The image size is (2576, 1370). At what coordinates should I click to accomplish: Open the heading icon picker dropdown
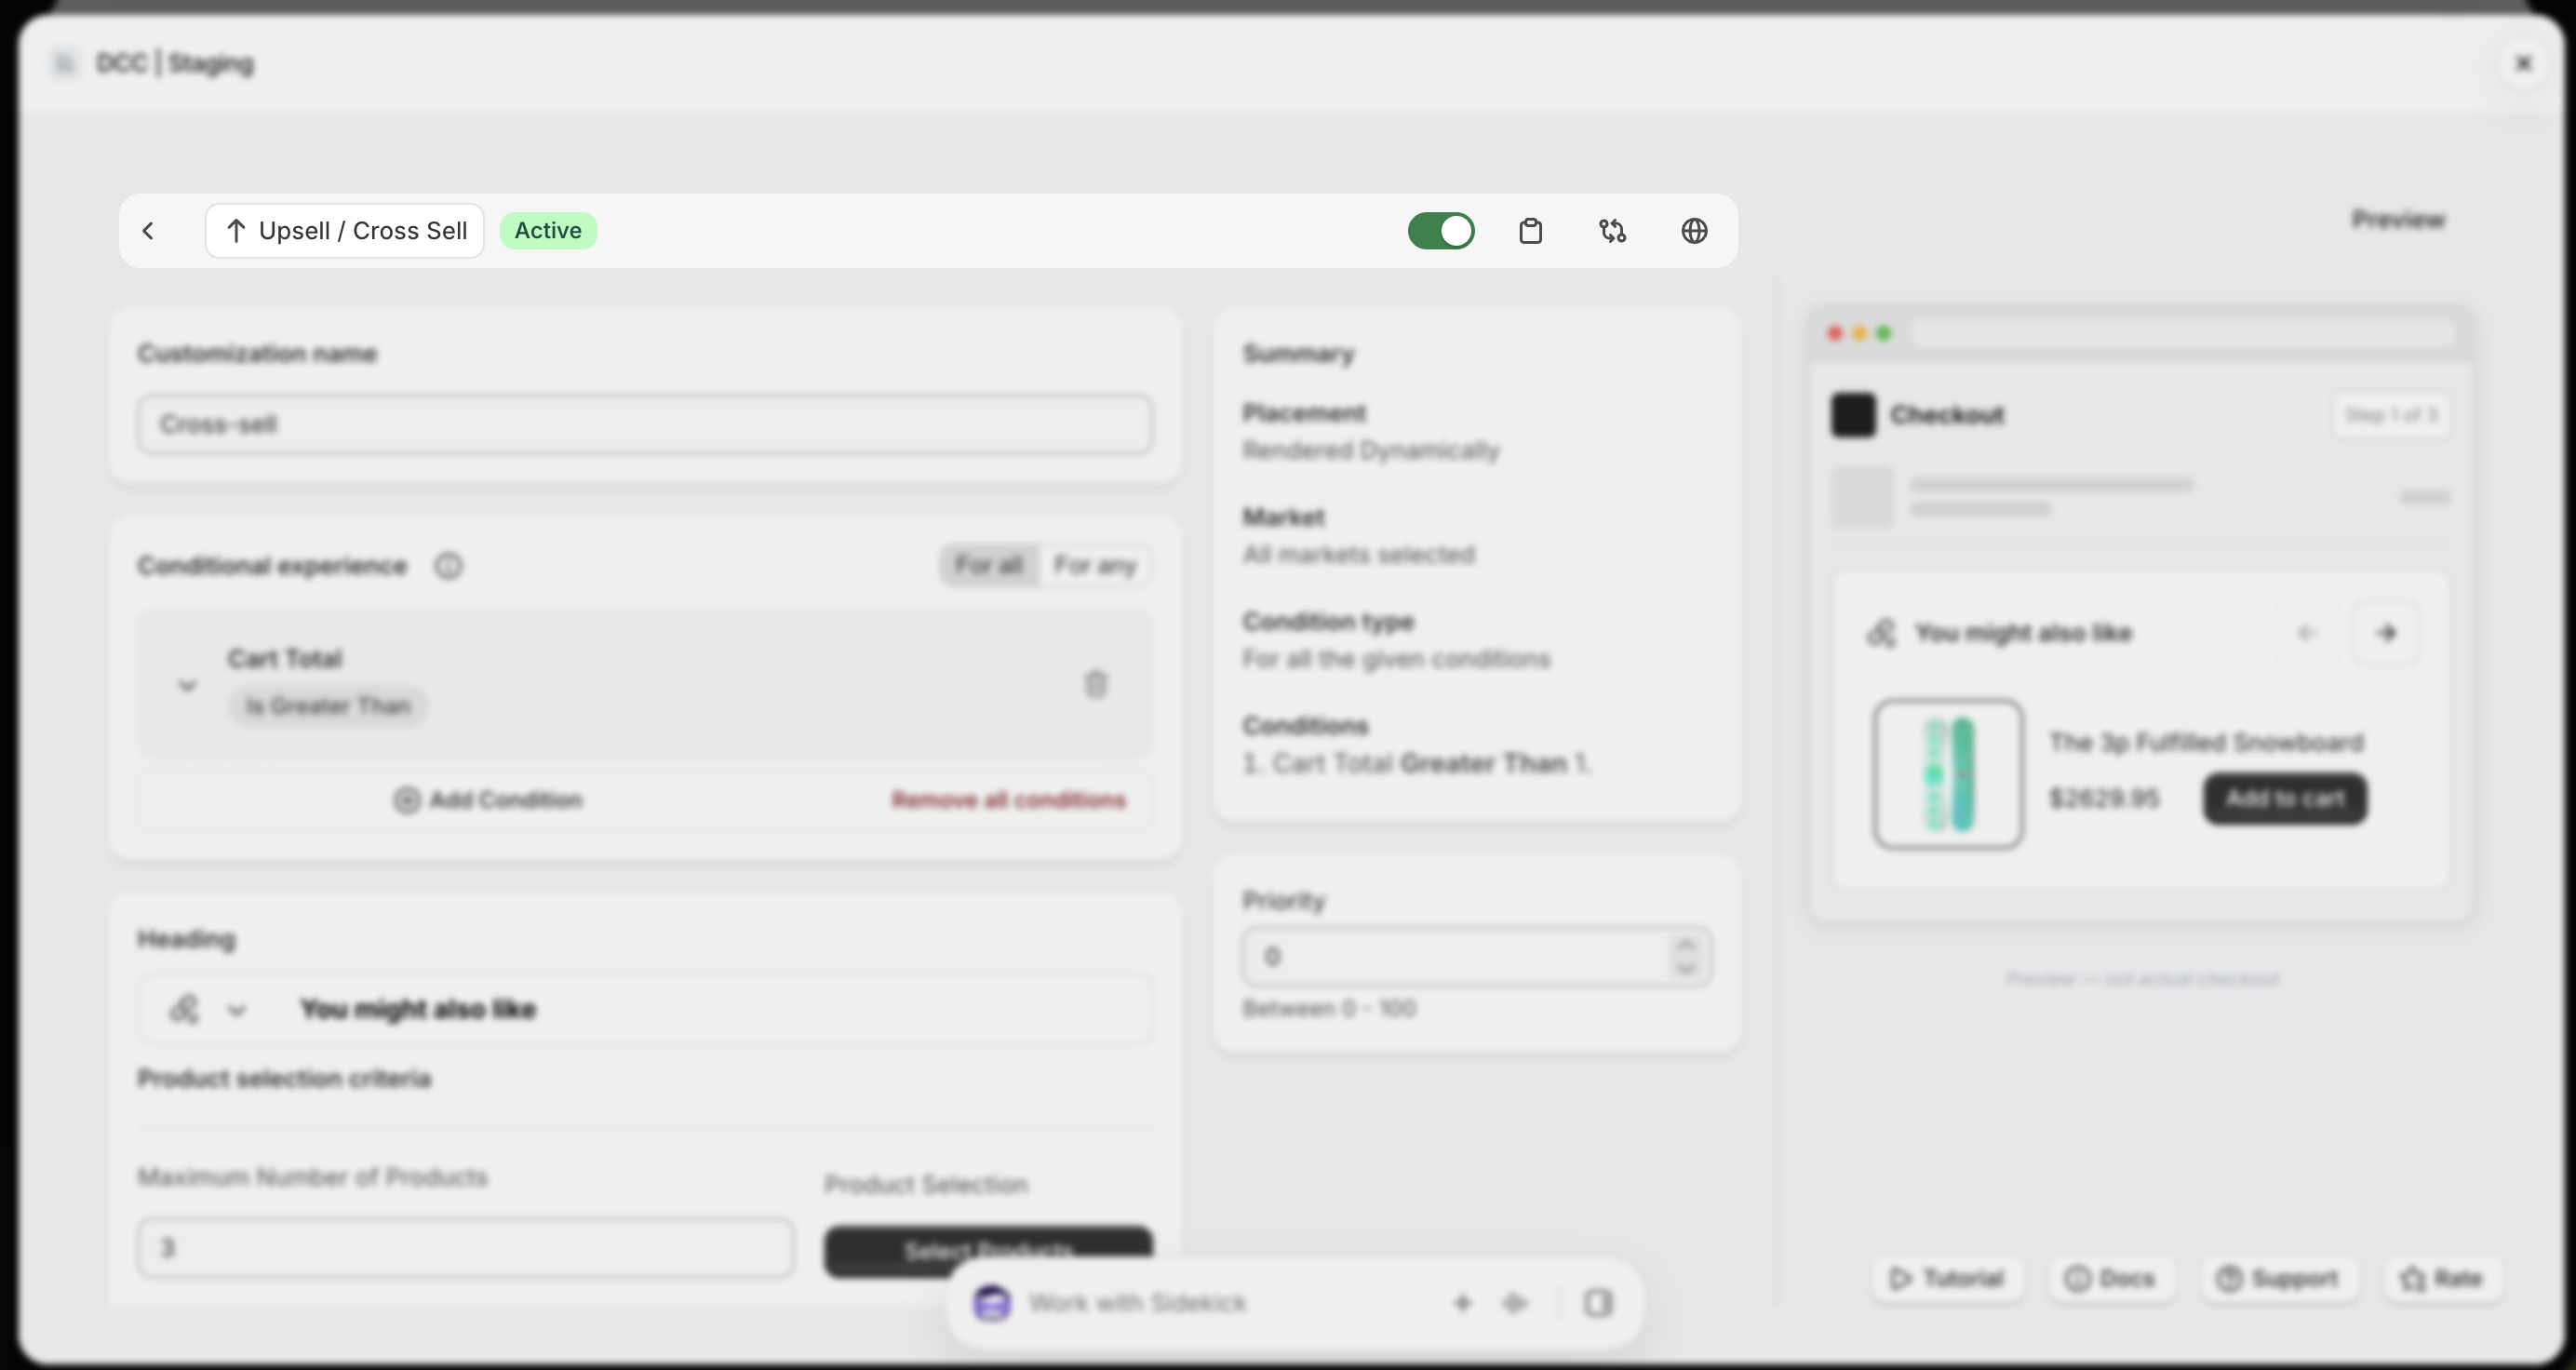[x=208, y=1009]
